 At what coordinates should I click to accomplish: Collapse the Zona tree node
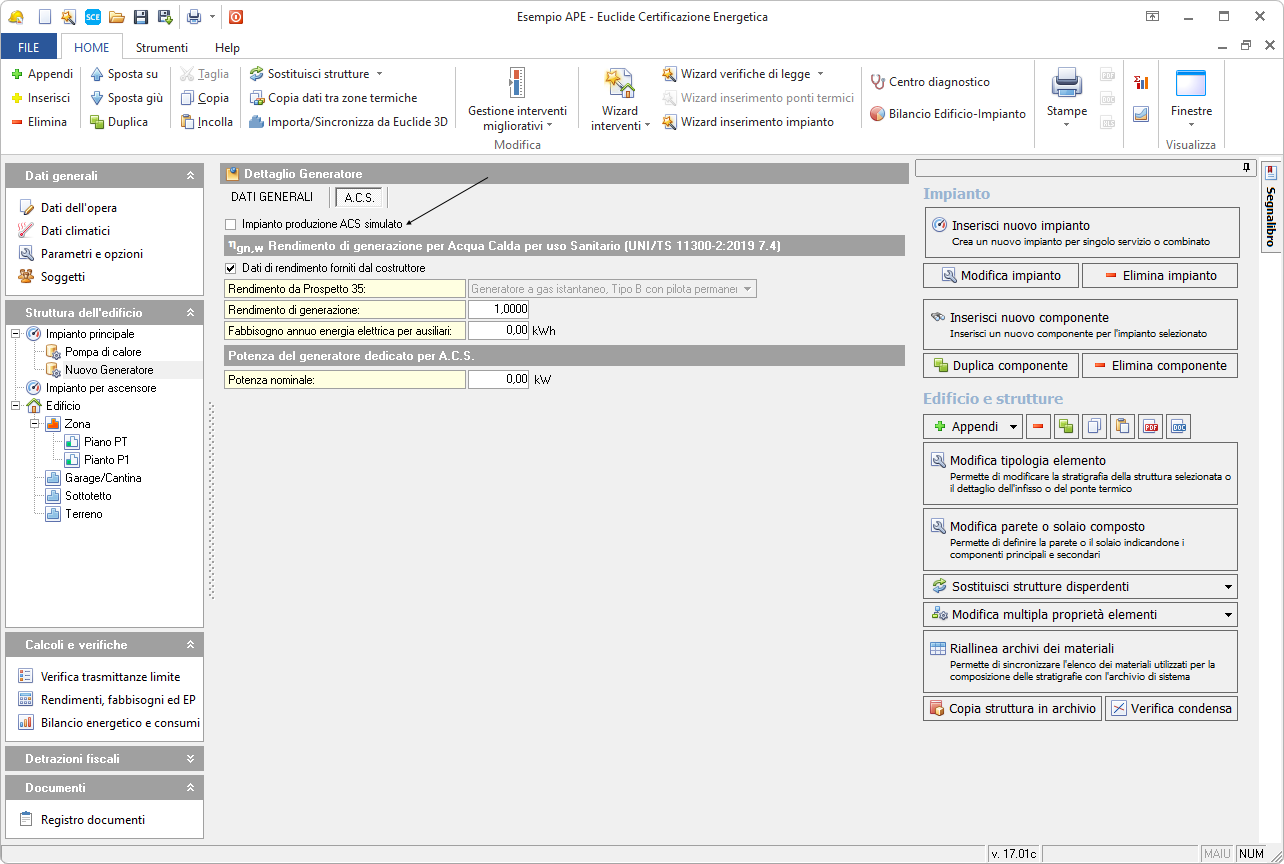[35, 424]
